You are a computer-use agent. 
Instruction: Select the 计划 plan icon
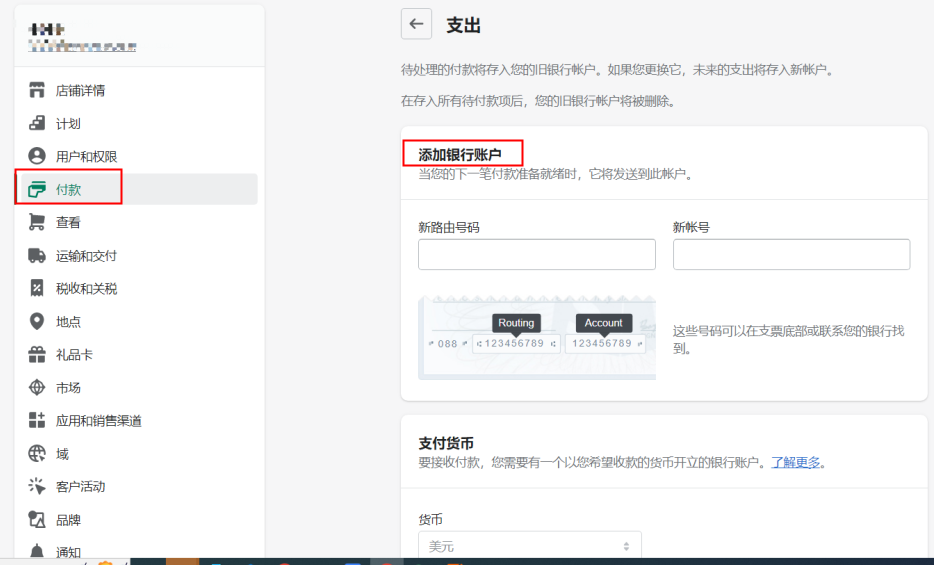click(x=37, y=124)
